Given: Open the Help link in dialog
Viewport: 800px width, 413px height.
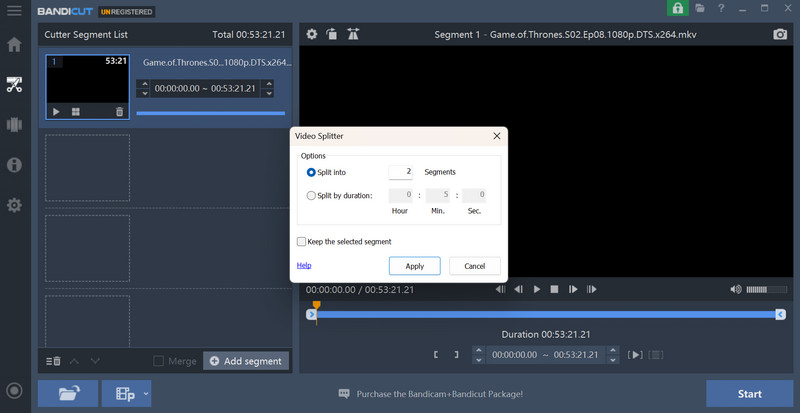Looking at the screenshot, I should pos(304,265).
